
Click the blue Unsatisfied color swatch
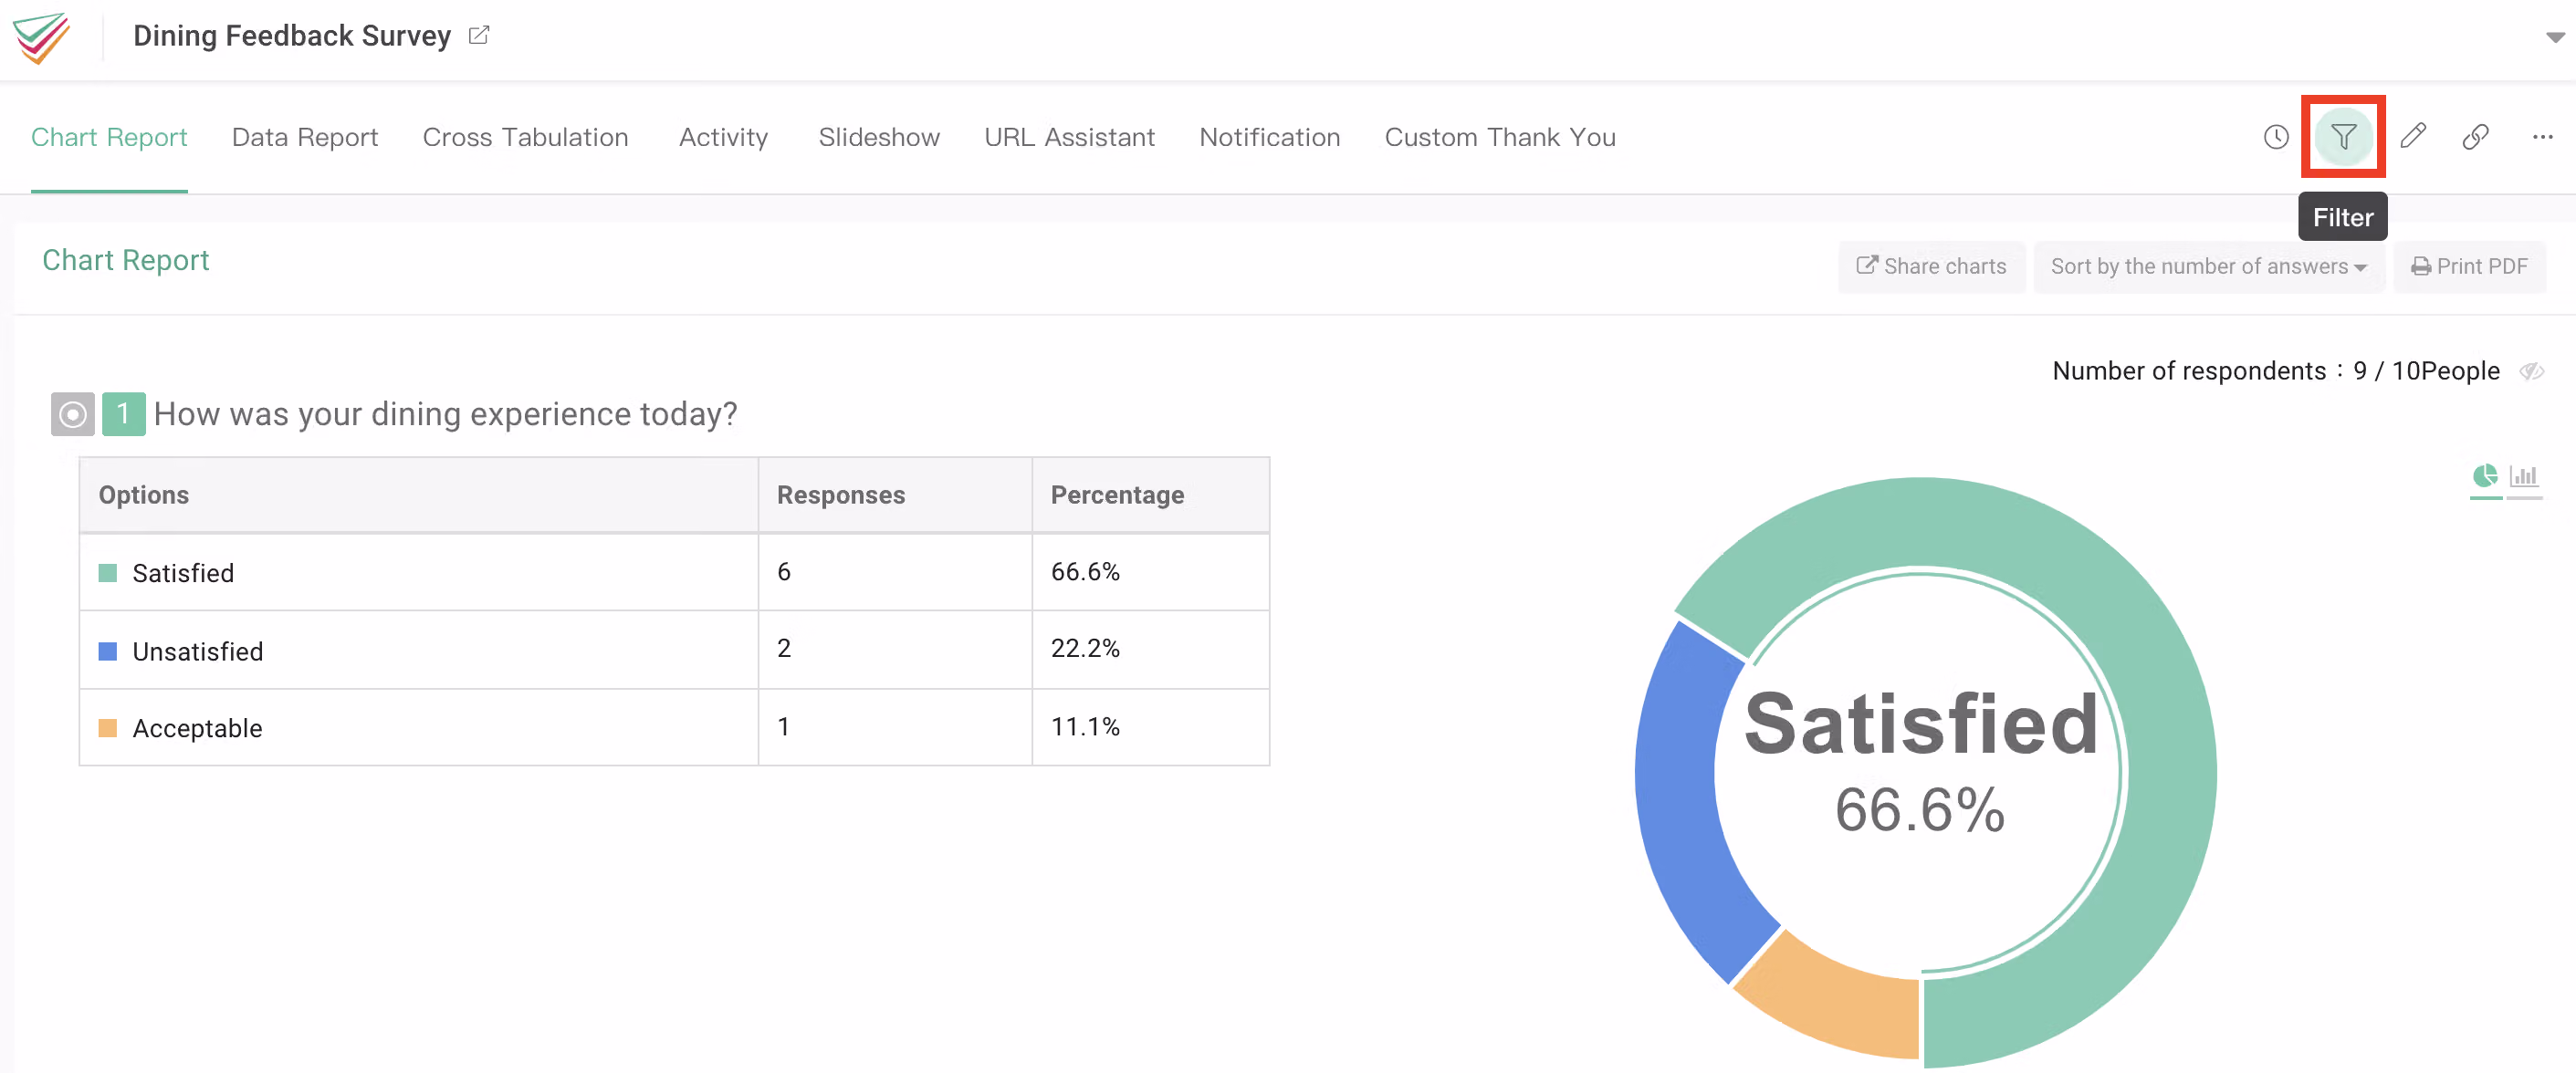pyautogui.click(x=108, y=651)
